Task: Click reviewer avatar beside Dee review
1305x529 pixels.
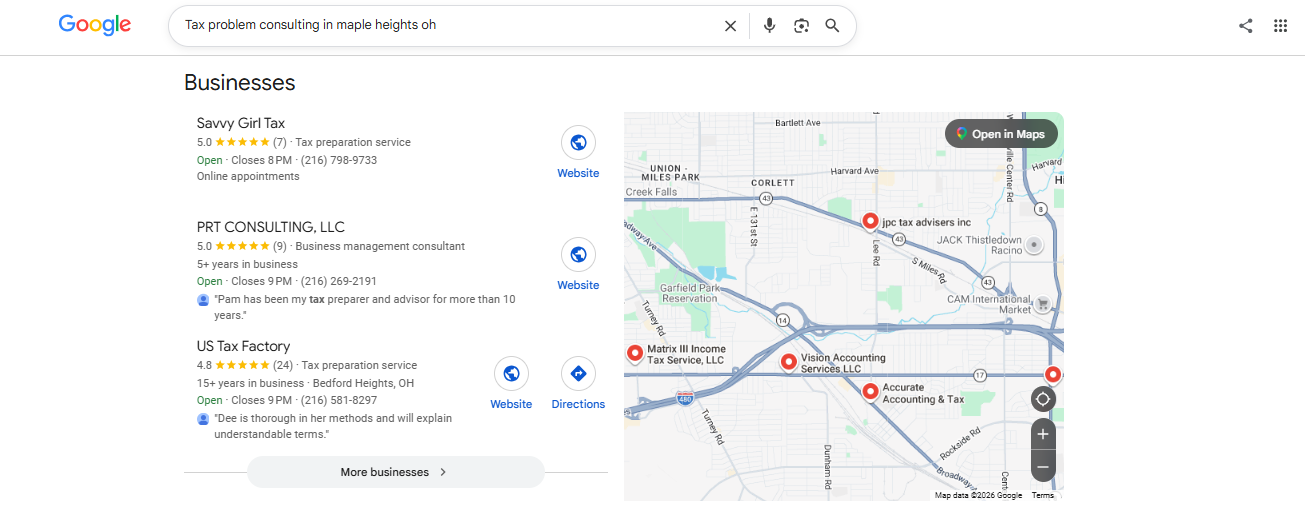Action: coord(203,419)
